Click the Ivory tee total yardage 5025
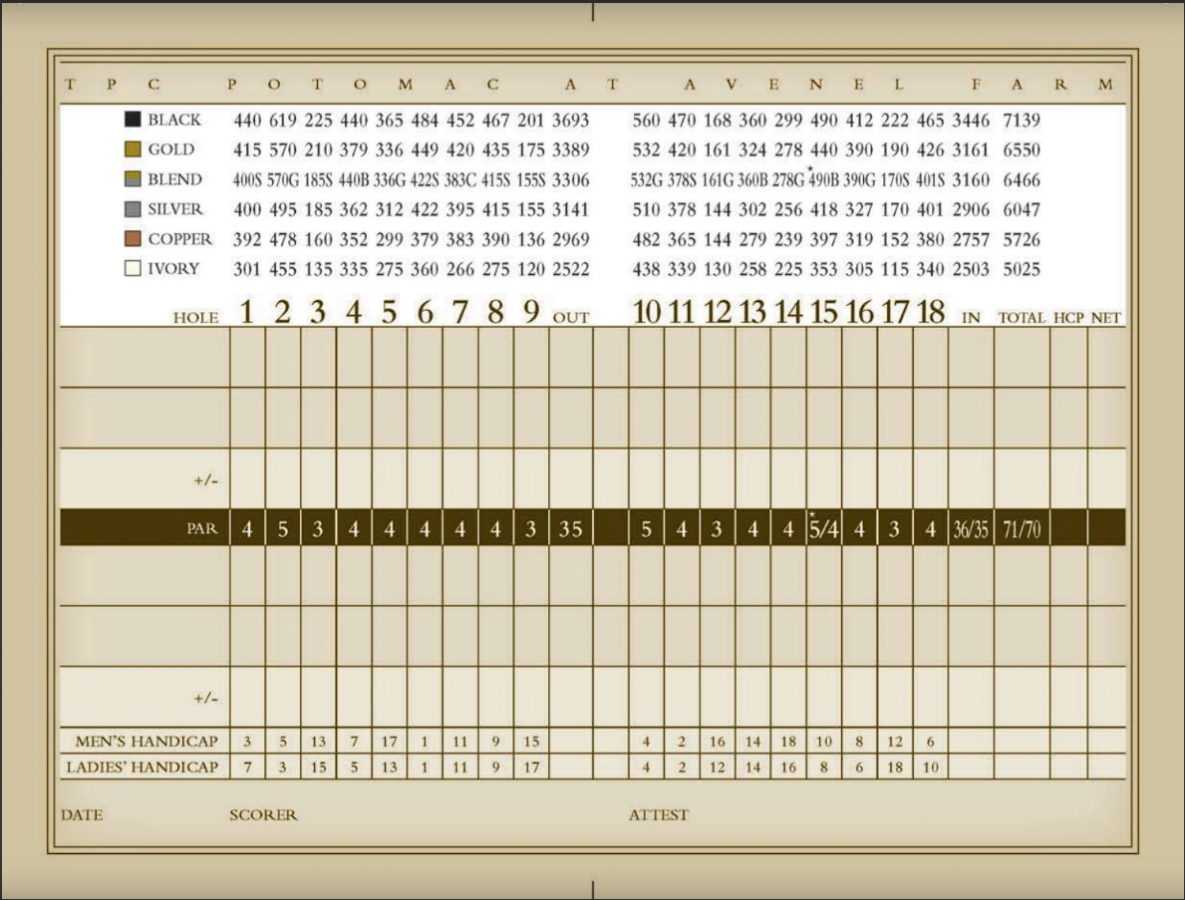The height and width of the screenshot is (900, 1185). click(1021, 270)
